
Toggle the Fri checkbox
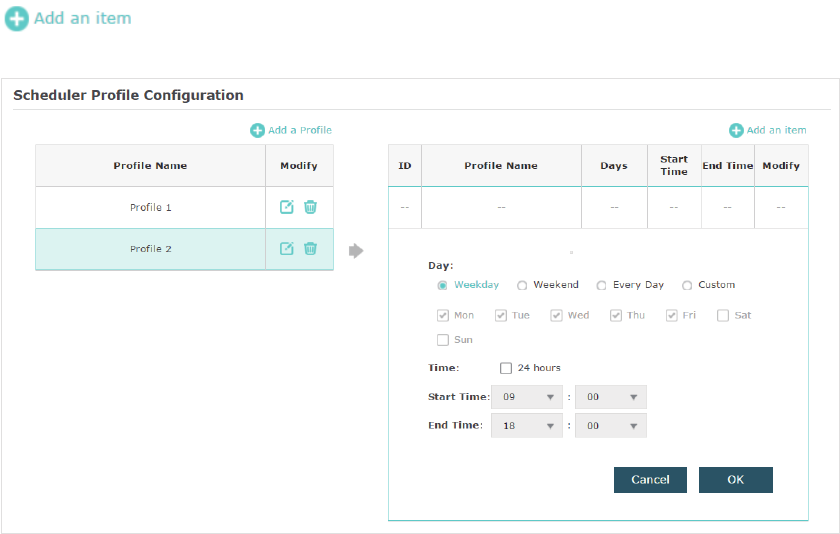tap(671, 315)
